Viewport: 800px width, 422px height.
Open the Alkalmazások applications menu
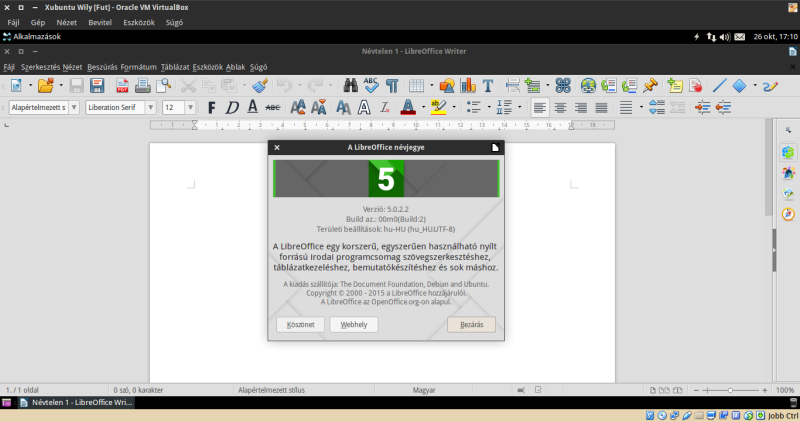(32, 37)
